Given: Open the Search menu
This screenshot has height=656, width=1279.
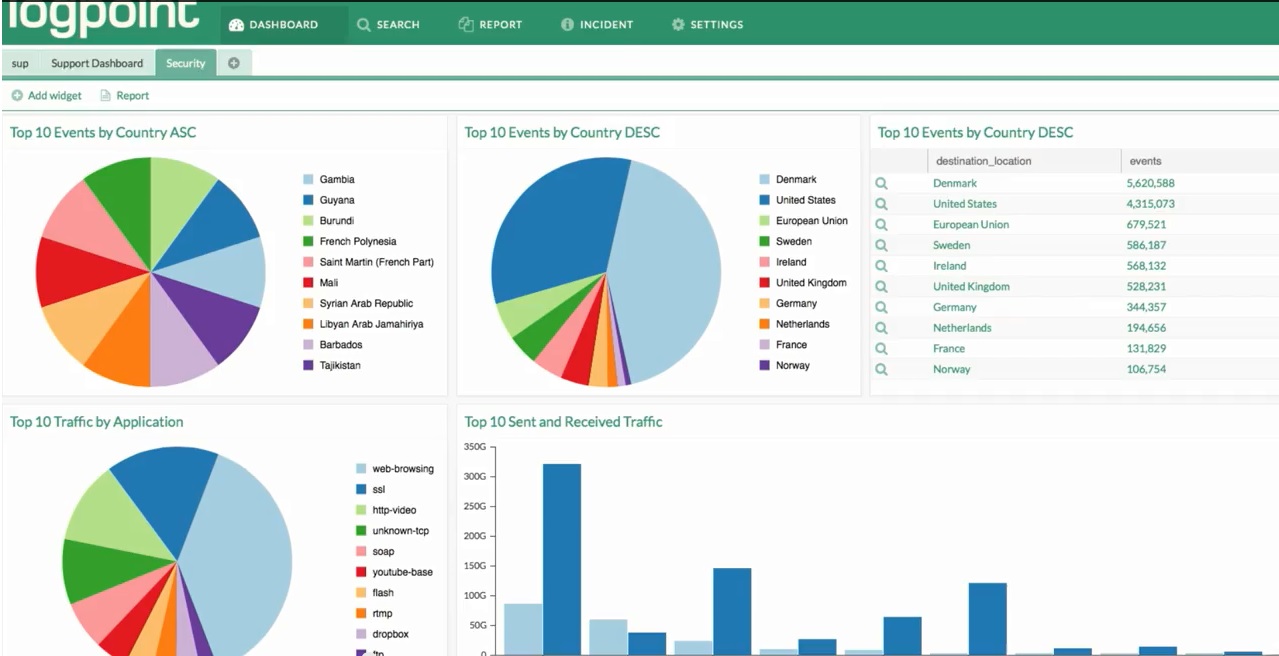Looking at the screenshot, I should click(x=388, y=24).
